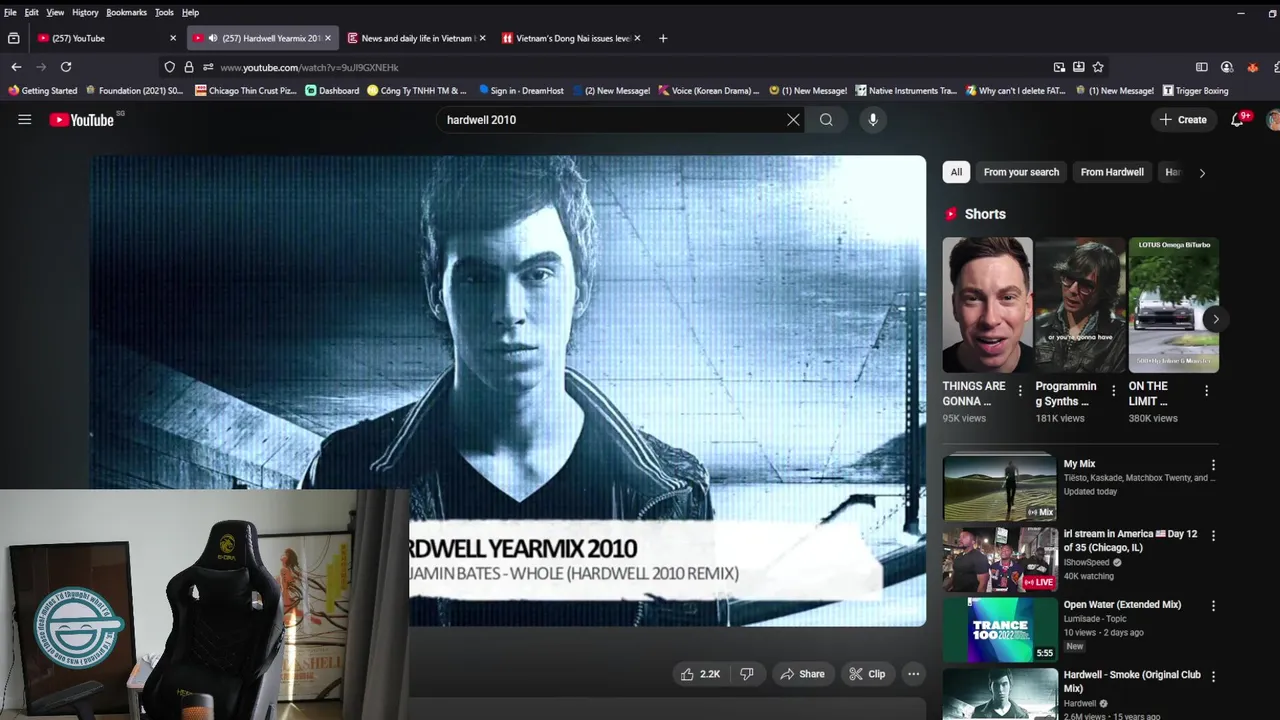Open the View menu
The width and height of the screenshot is (1280, 720).
pyautogui.click(x=55, y=12)
